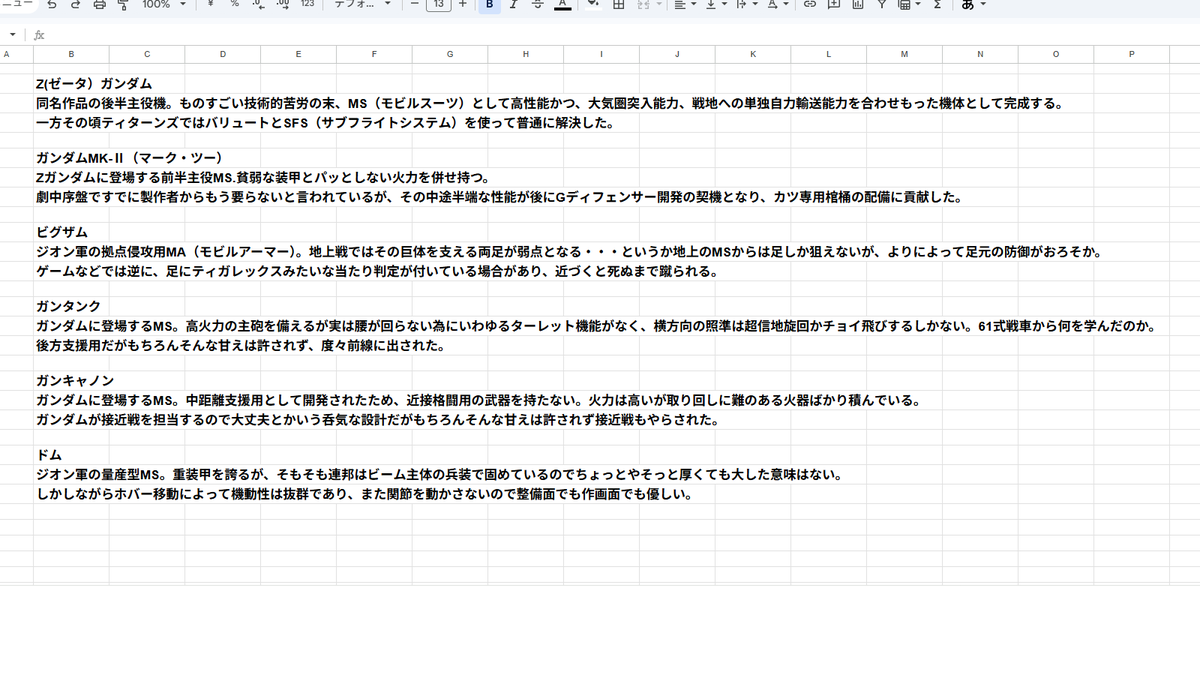This screenshot has height=675, width=1200.
Task: Select the cell titled ドム
Action: click(49, 455)
